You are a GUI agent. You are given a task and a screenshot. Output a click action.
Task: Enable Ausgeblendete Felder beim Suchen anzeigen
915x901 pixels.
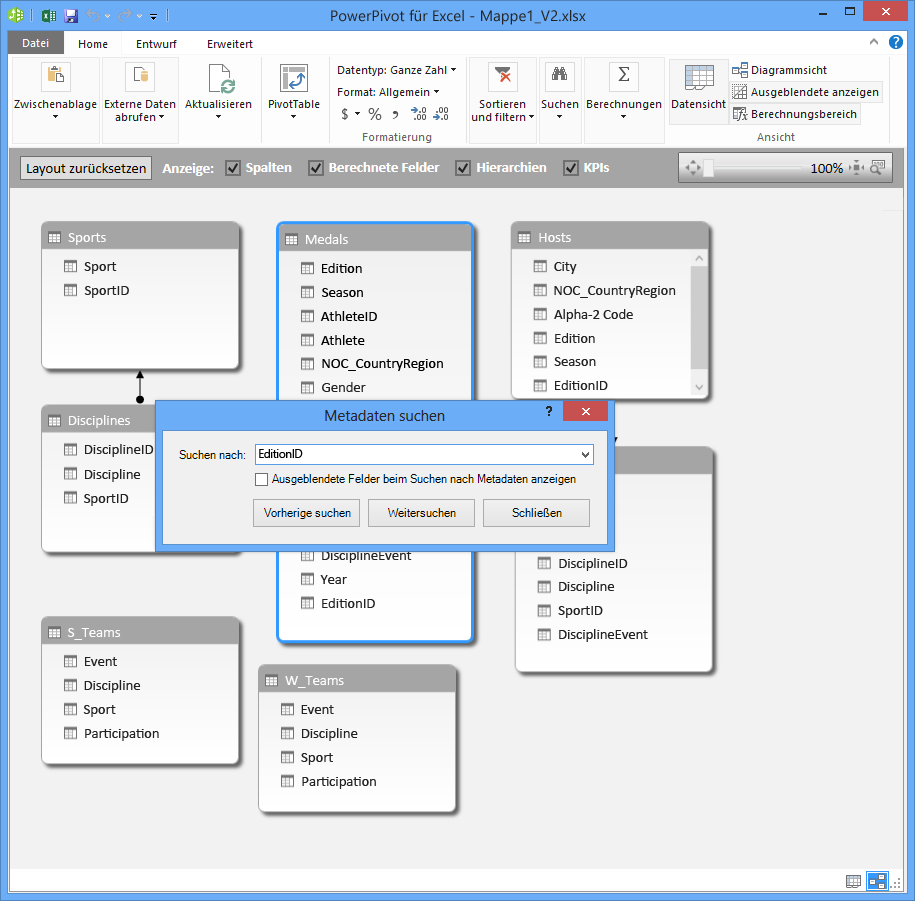(x=262, y=479)
